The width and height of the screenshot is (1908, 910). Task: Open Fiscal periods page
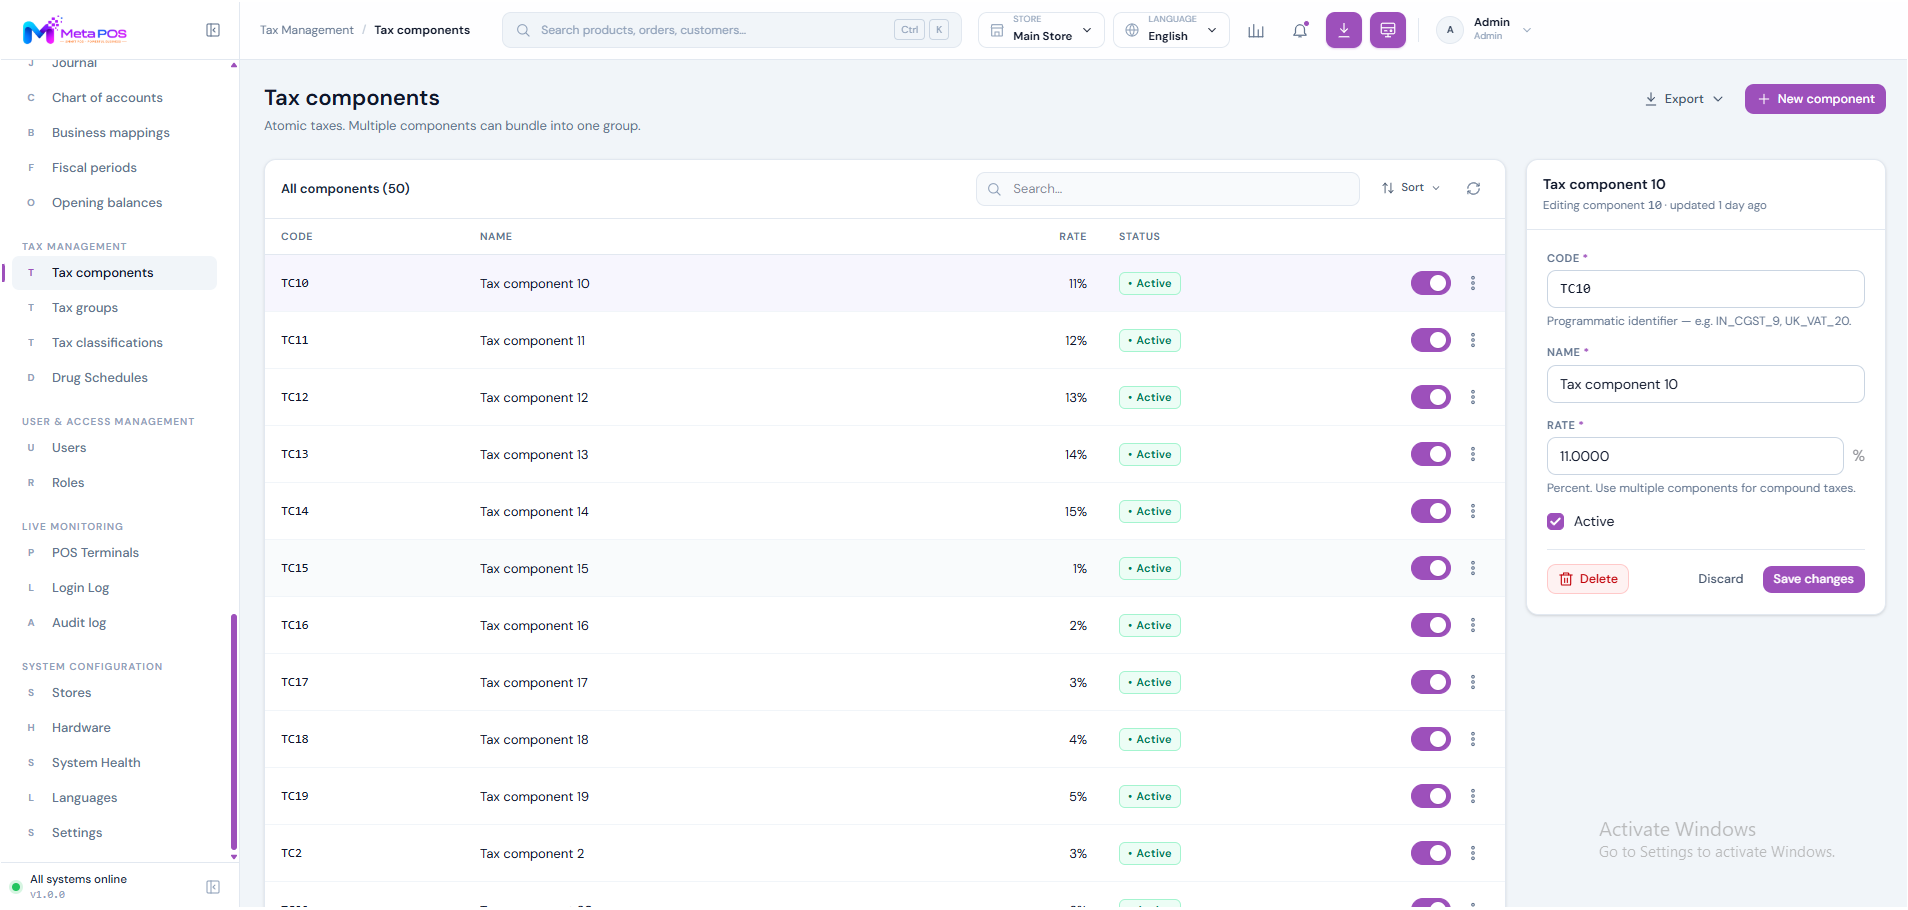coord(94,168)
